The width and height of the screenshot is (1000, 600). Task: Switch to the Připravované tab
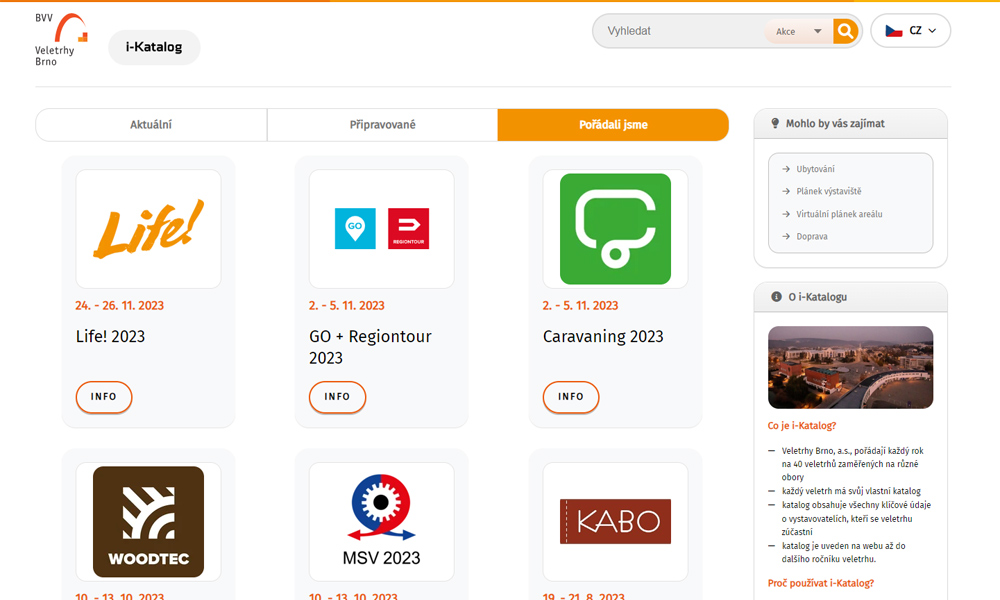[383, 125]
